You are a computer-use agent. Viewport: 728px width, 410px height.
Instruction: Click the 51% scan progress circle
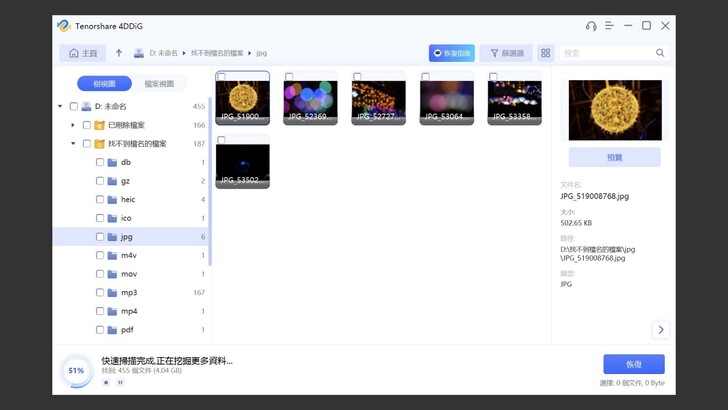point(76,370)
